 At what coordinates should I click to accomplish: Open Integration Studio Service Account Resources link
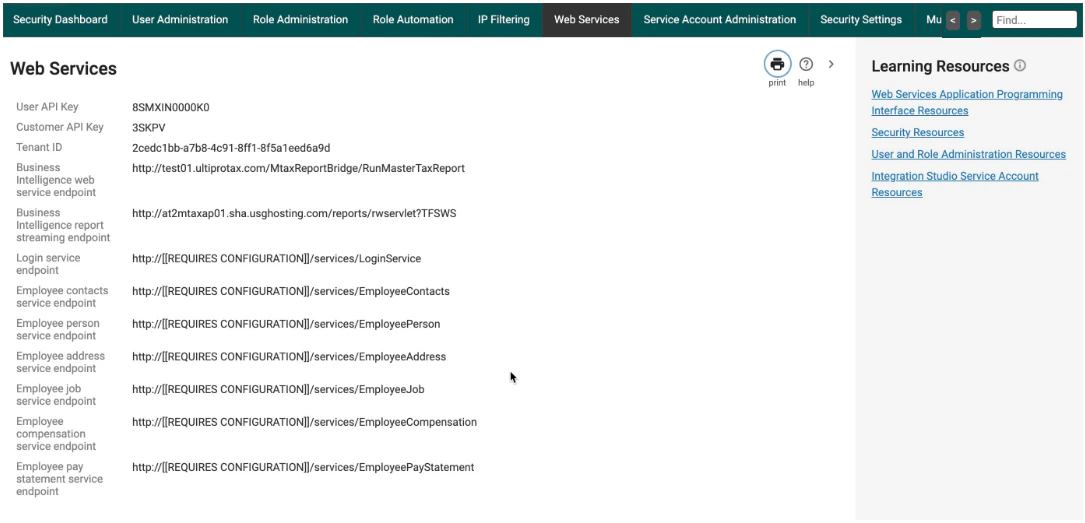pyautogui.click(x=955, y=184)
